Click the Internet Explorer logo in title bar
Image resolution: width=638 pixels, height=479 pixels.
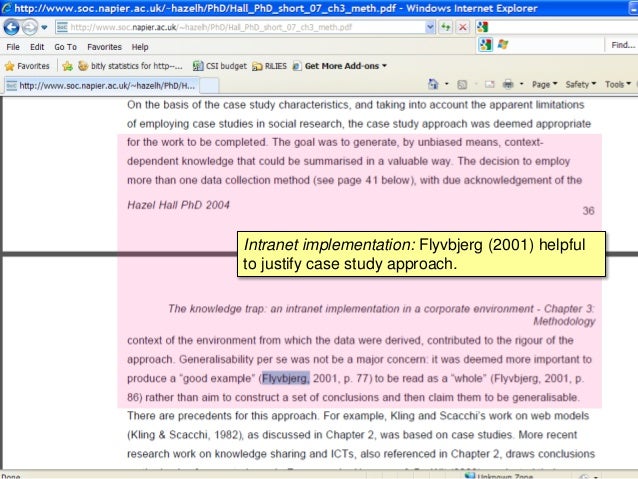pyautogui.click(x=7, y=8)
